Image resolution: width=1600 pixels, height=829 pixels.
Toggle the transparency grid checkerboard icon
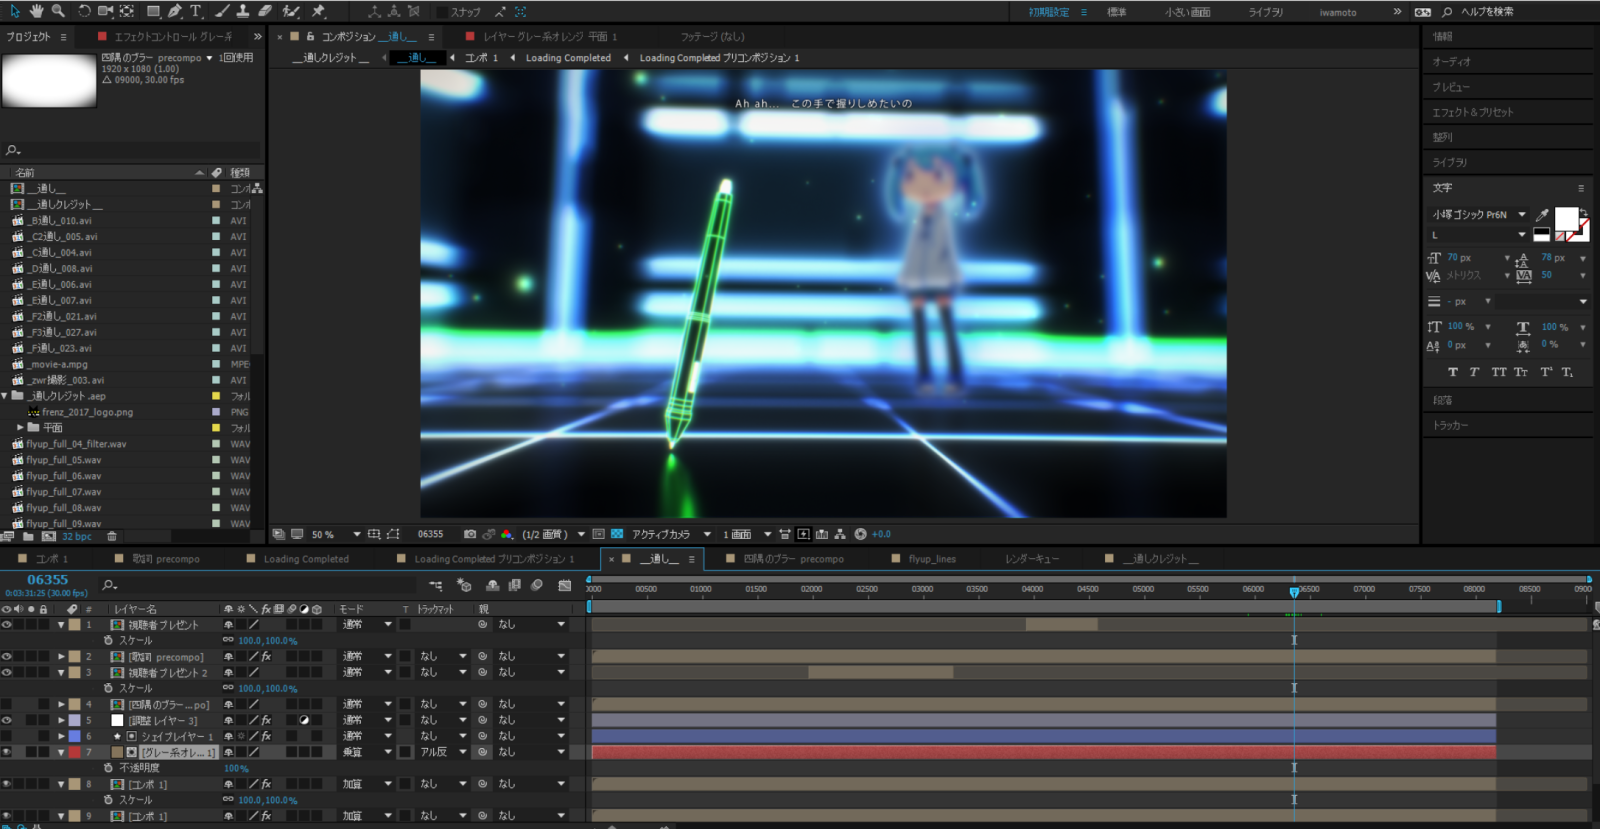(617, 534)
